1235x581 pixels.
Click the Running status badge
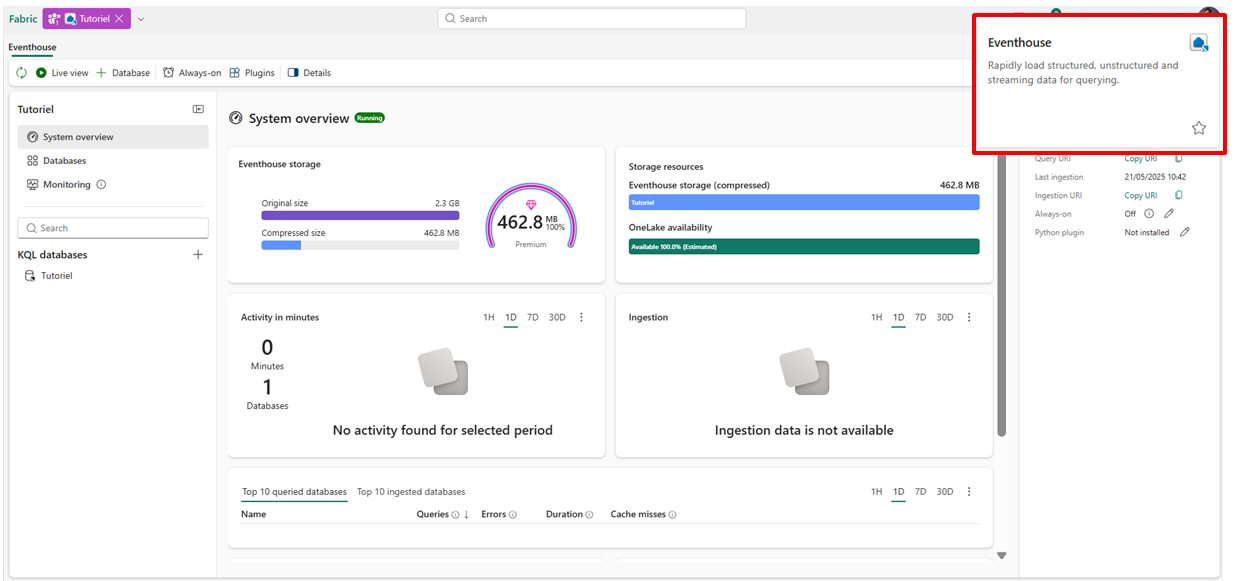pos(370,118)
